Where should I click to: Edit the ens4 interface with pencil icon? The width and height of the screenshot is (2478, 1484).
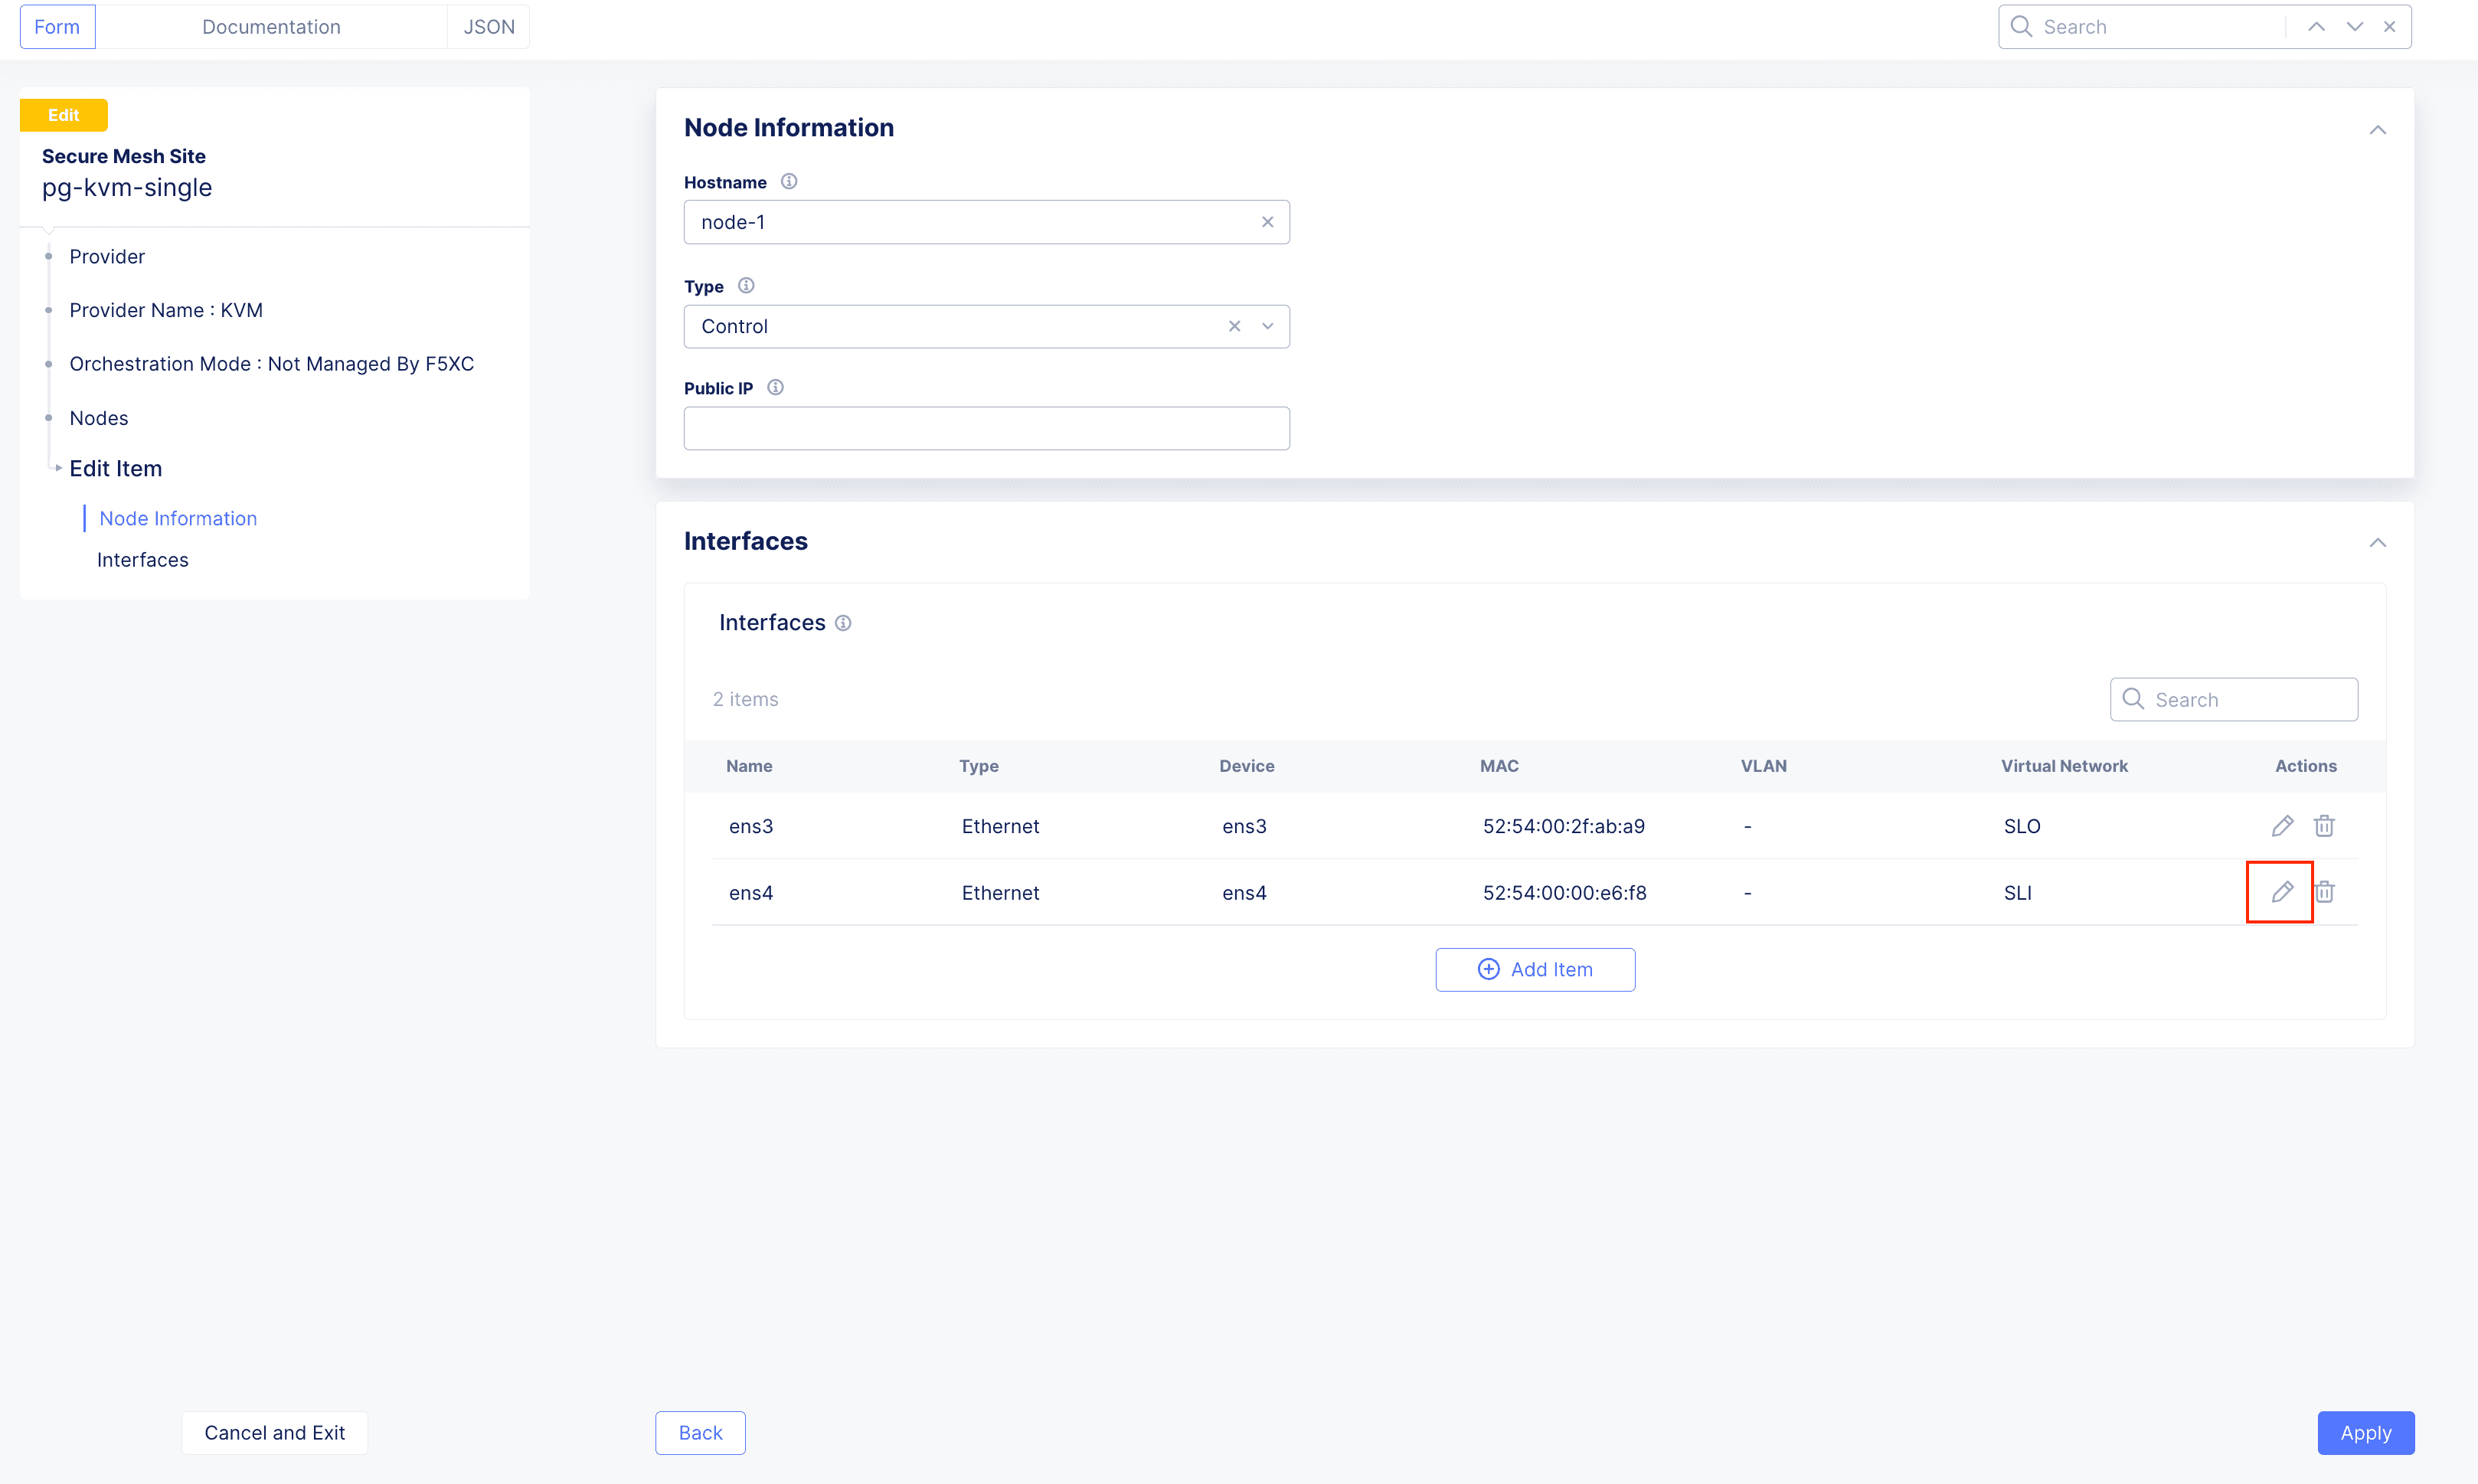pyautogui.click(x=2281, y=891)
